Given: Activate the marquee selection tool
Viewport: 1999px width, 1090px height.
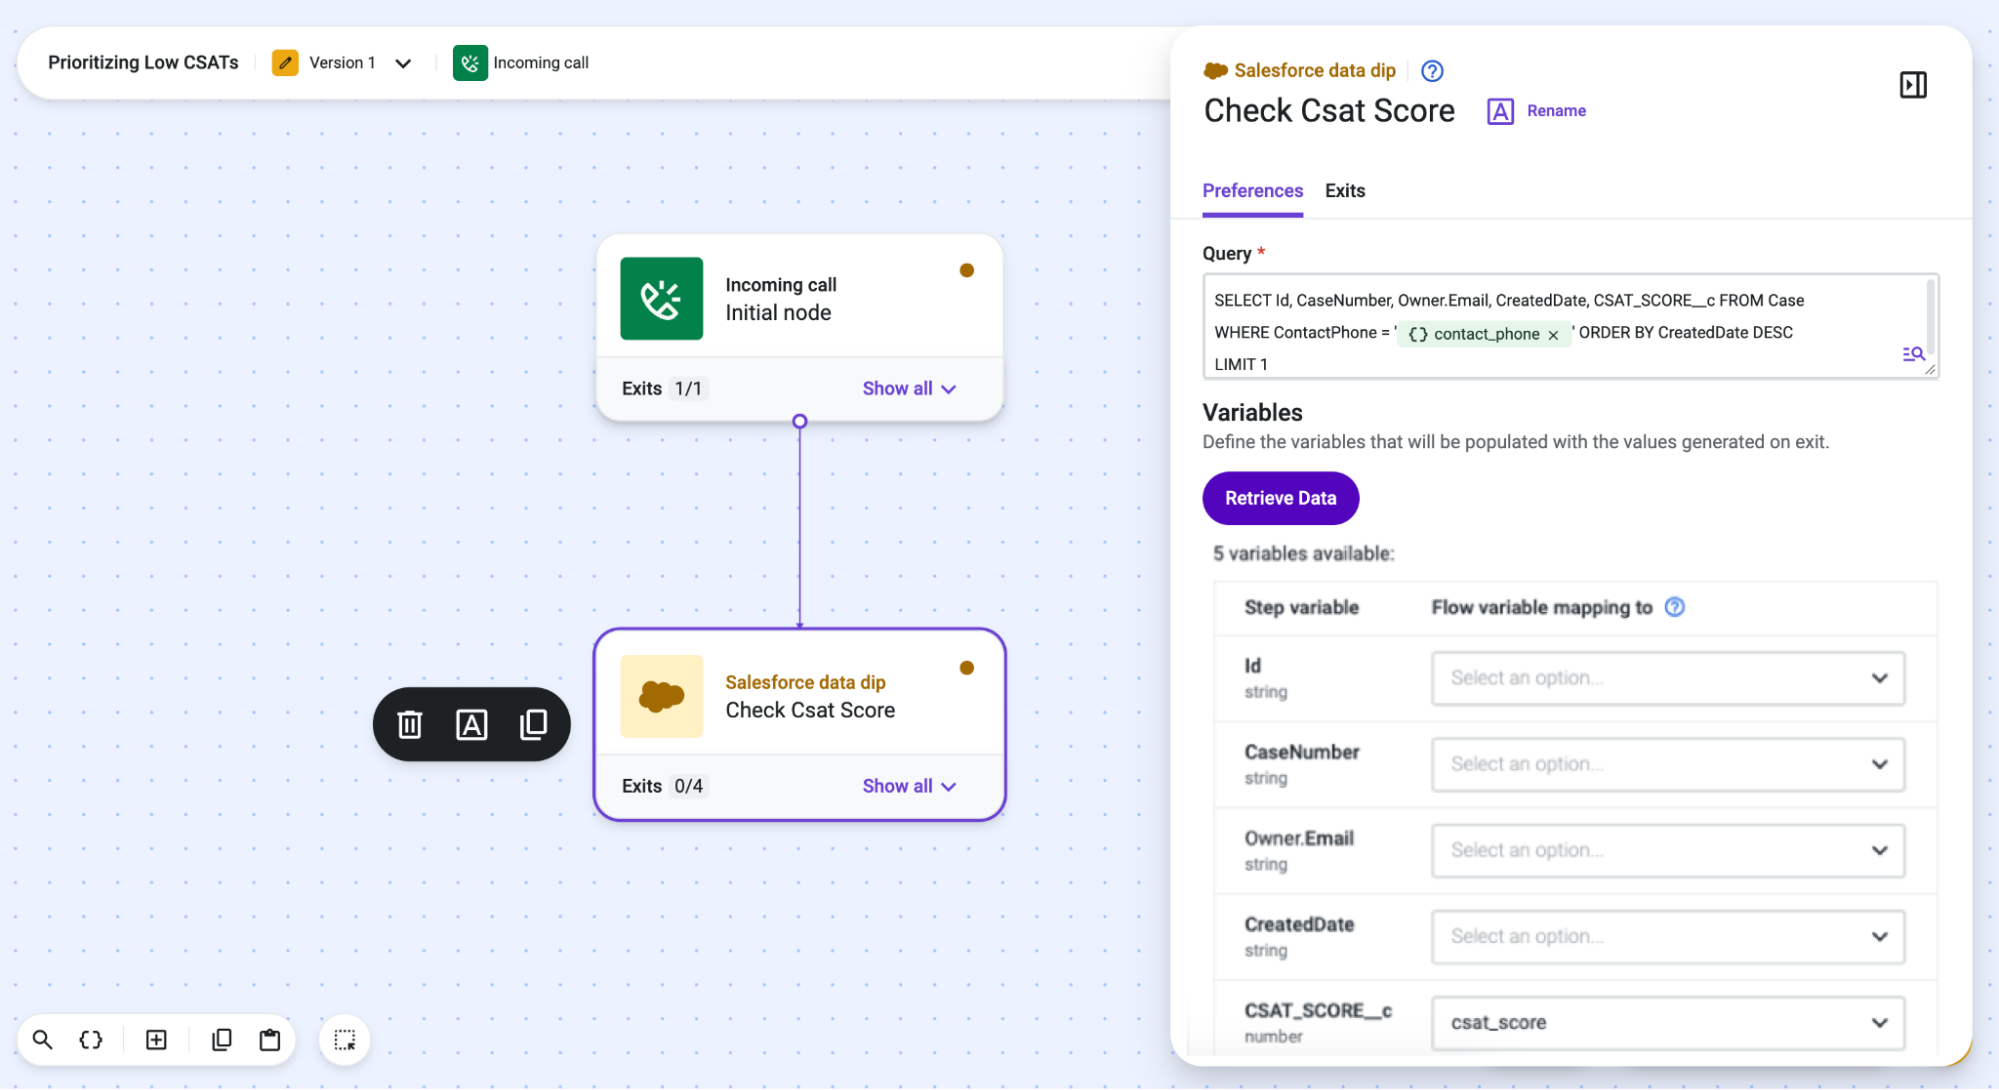Looking at the screenshot, I should coord(345,1040).
